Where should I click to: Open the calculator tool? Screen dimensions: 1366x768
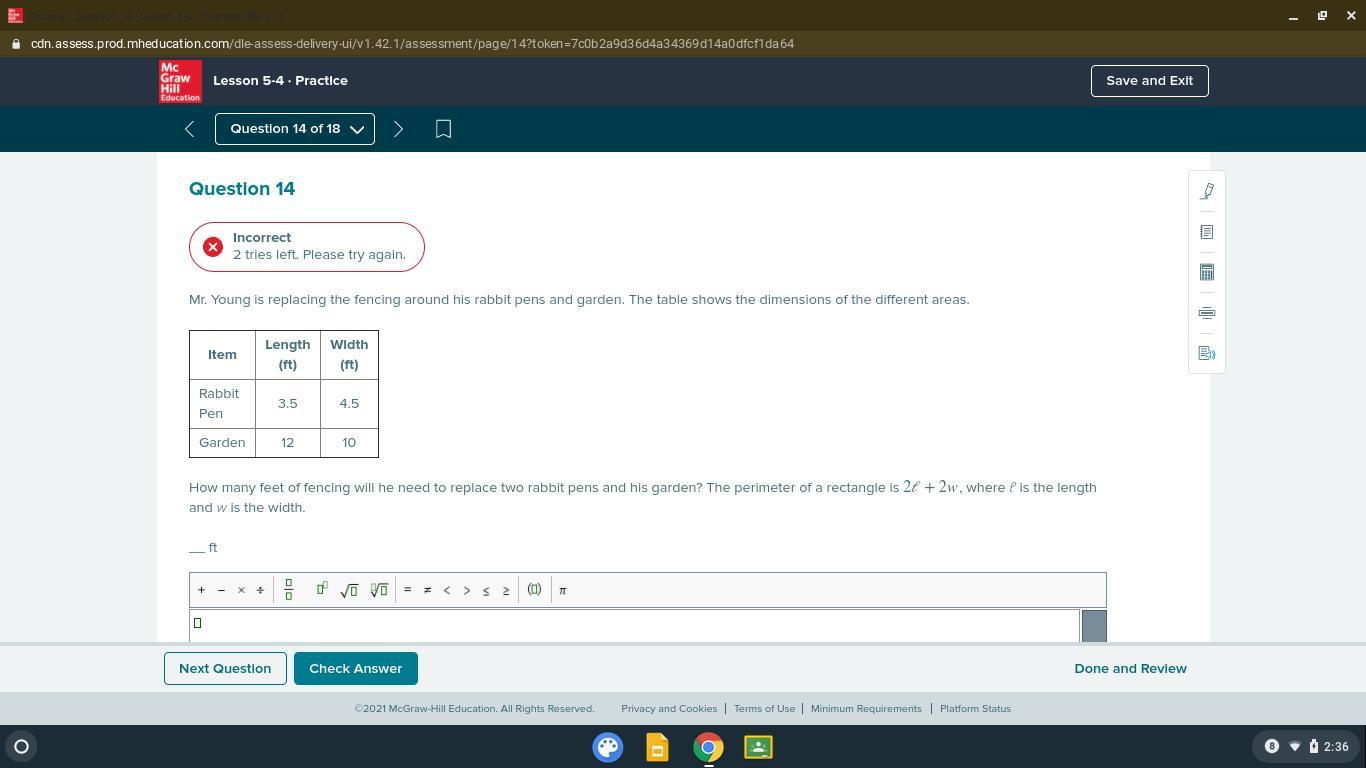1207,272
